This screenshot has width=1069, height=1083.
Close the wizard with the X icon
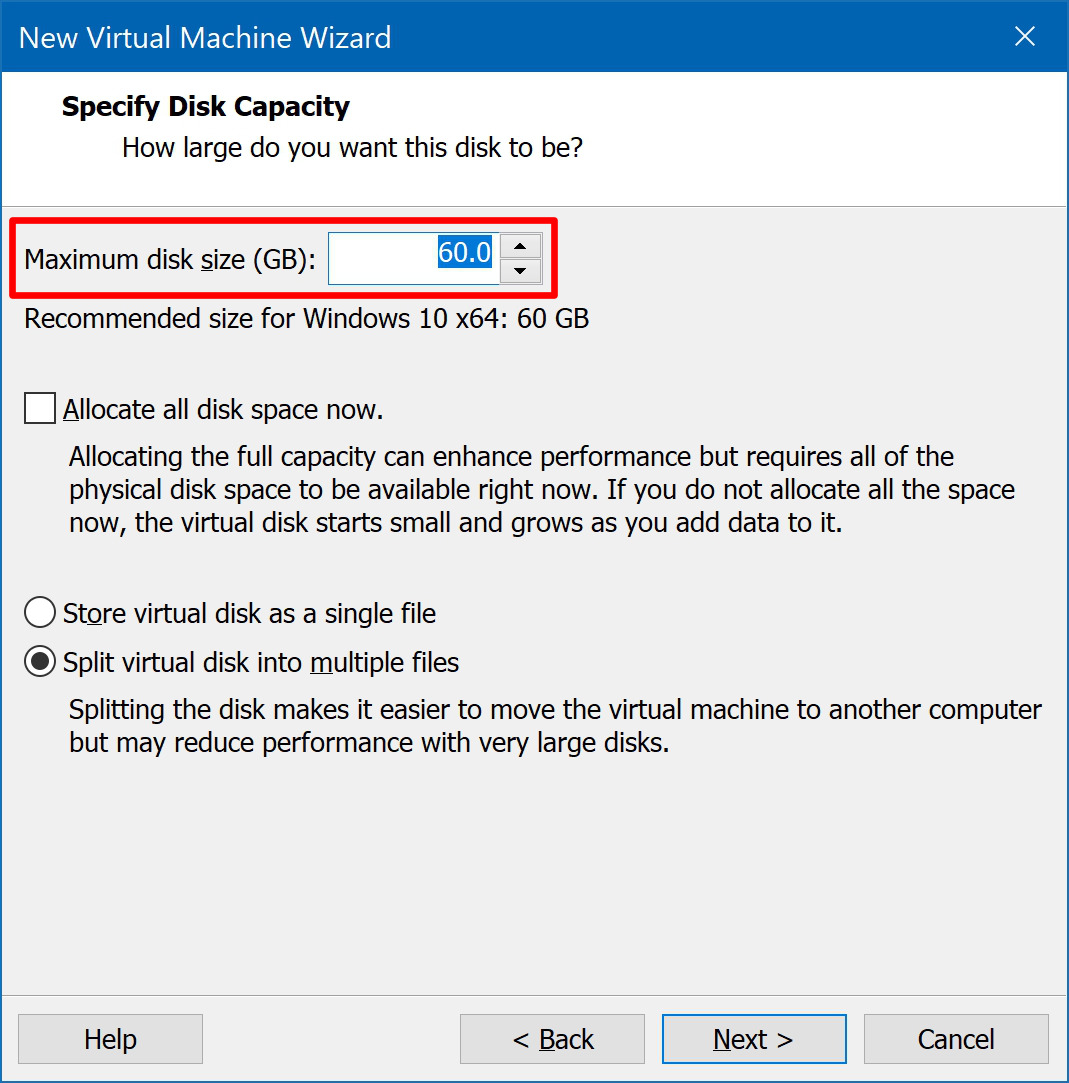[x=1025, y=36]
